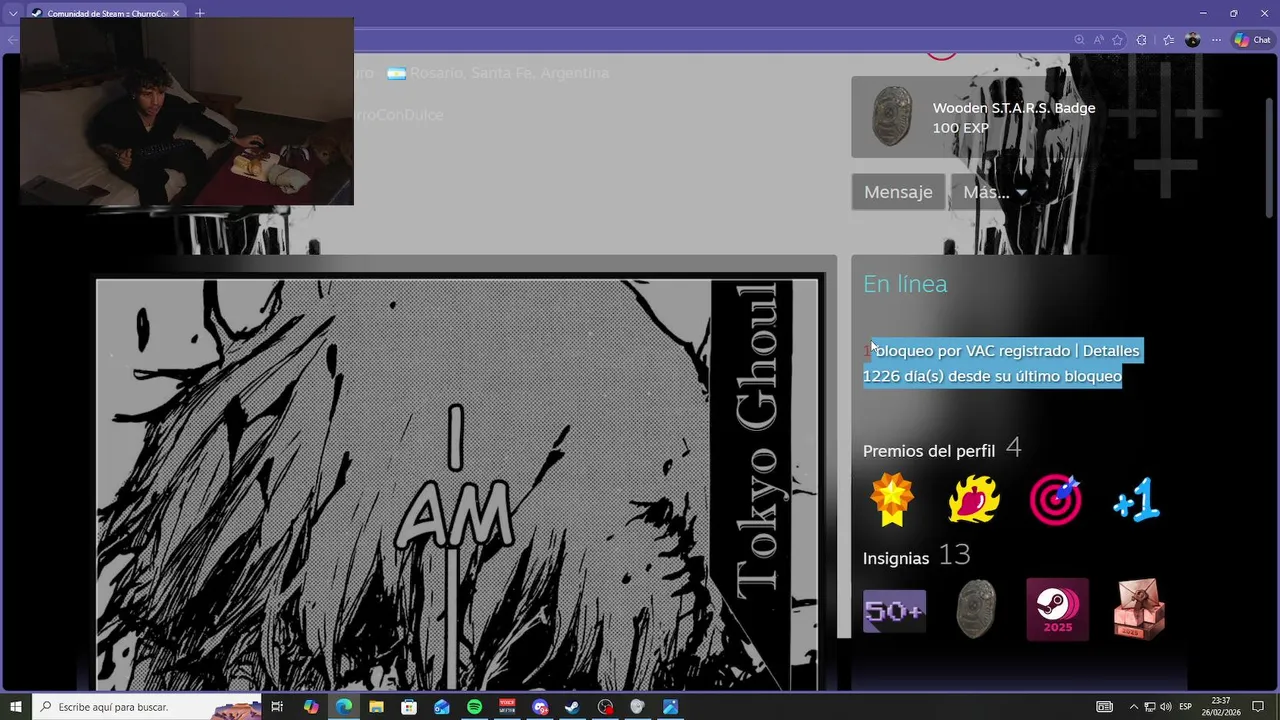Open the blue +1 profile award

coord(1137,499)
